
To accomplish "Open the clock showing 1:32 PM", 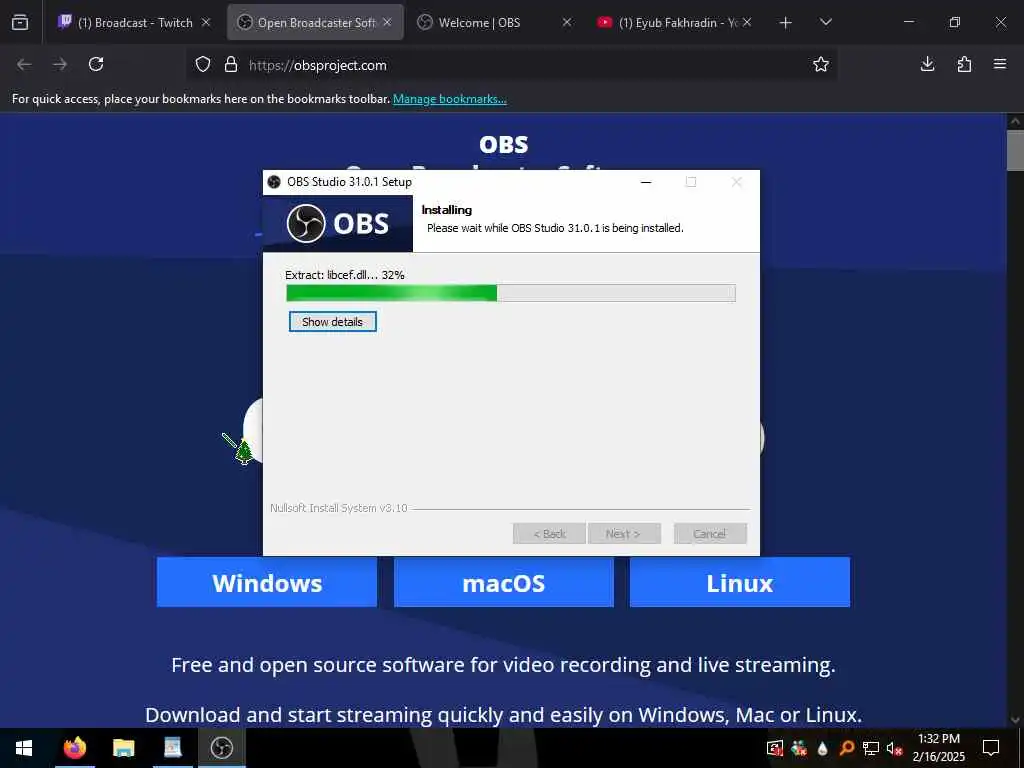I will pyautogui.click(x=938, y=748).
